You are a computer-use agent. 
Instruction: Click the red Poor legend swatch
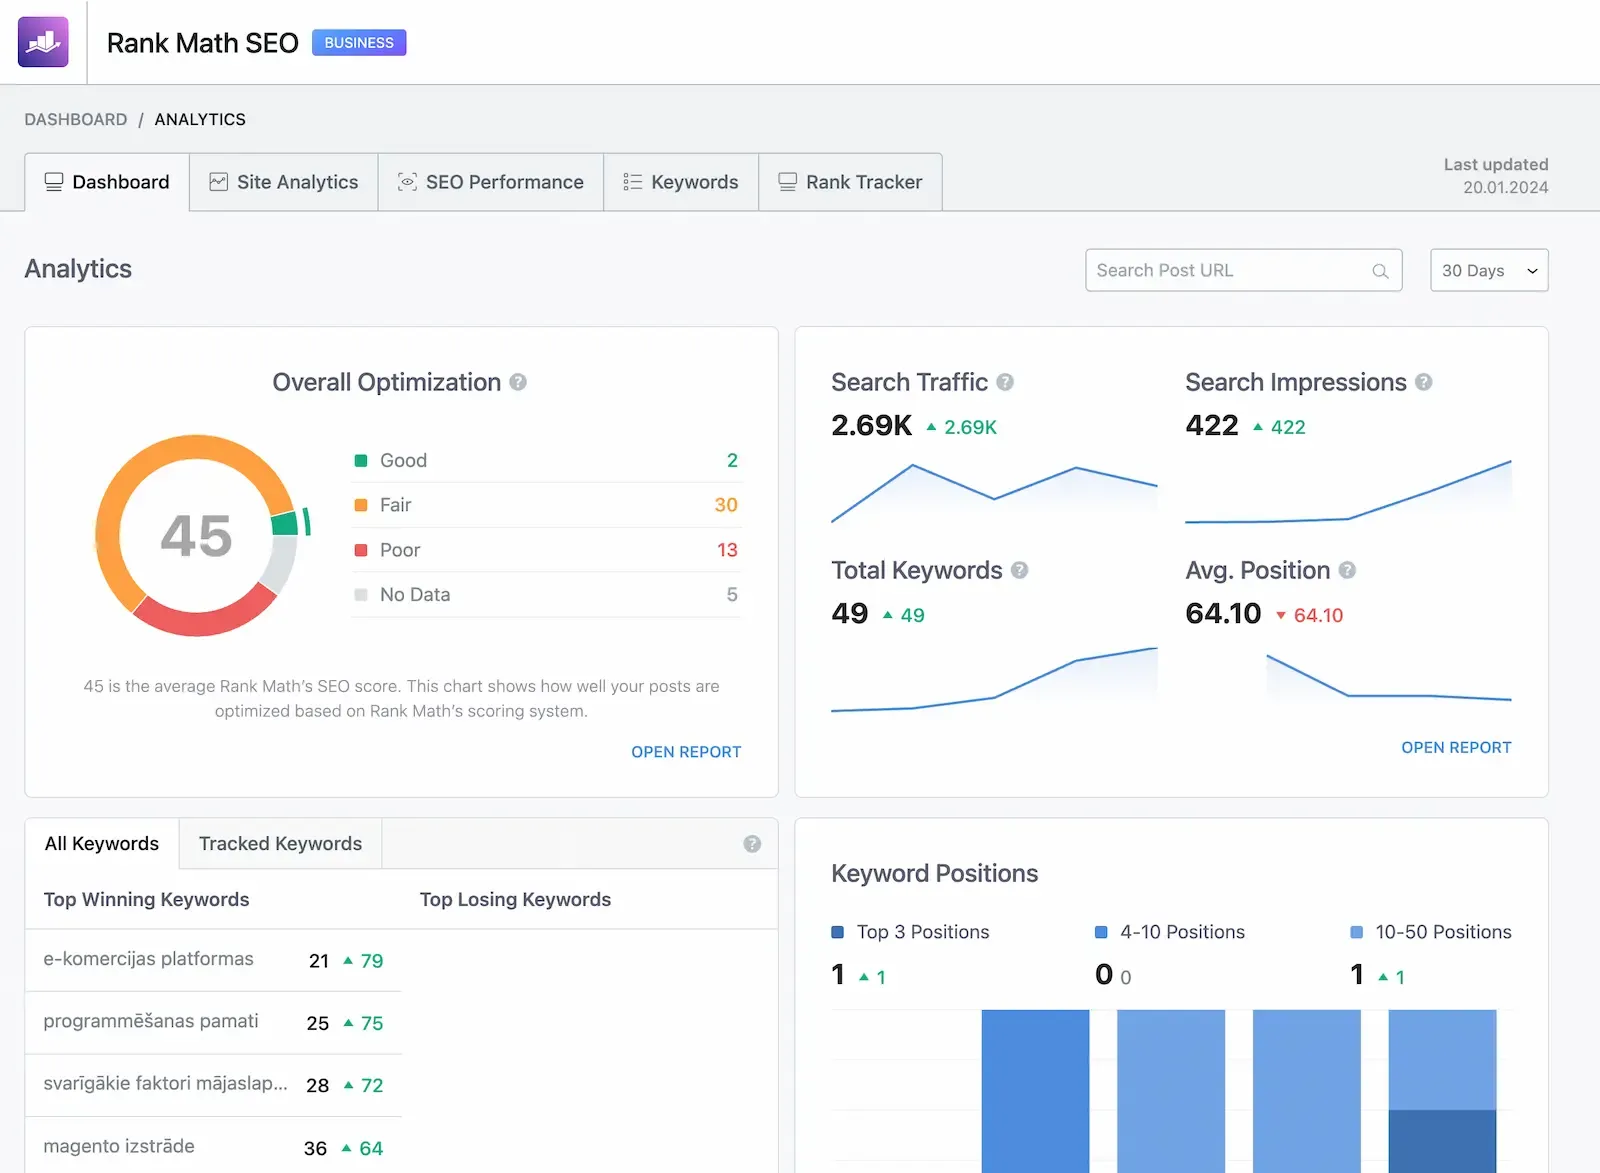[x=361, y=550]
